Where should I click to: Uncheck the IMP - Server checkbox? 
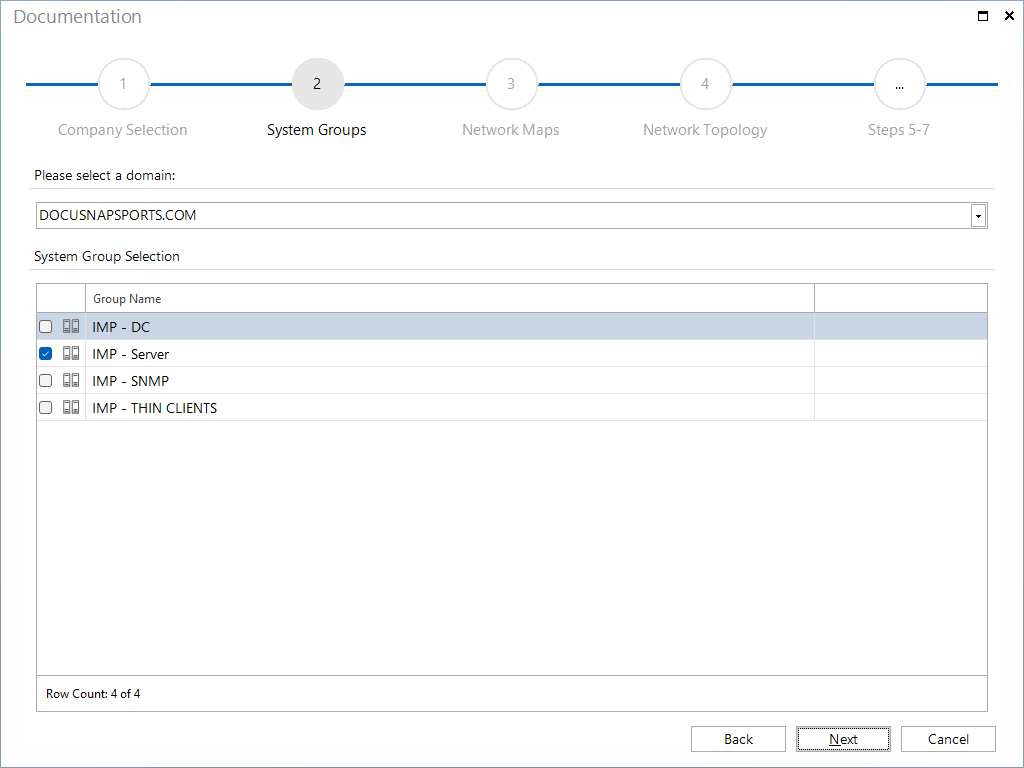click(x=46, y=353)
